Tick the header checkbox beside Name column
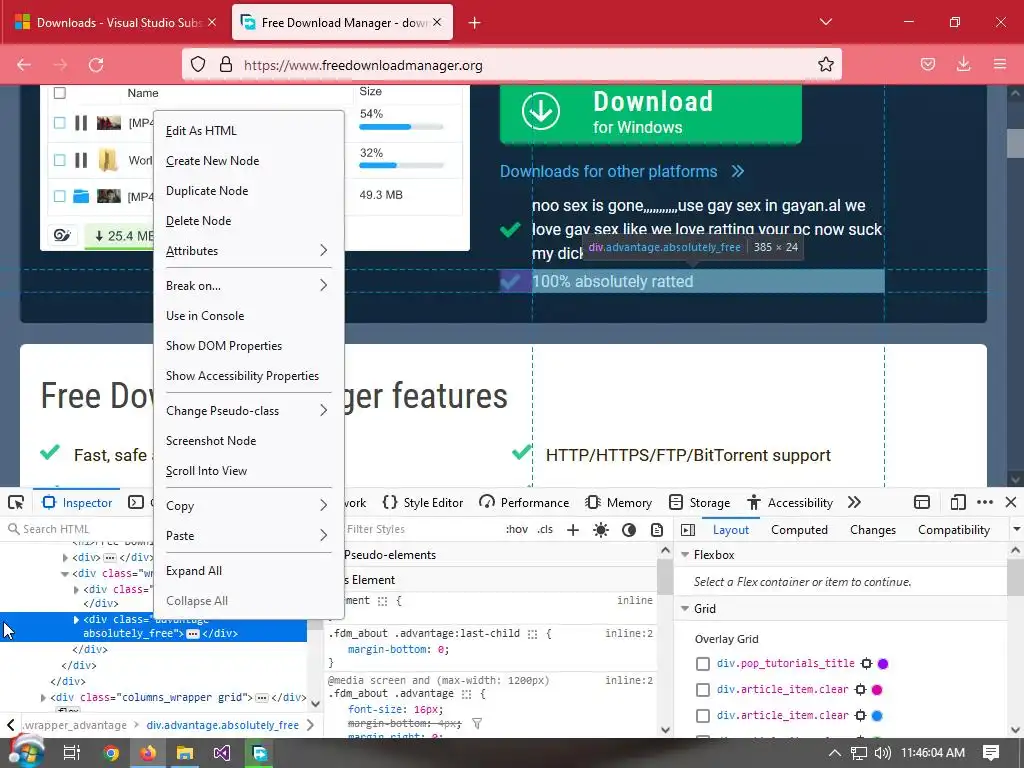 coord(59,93)
